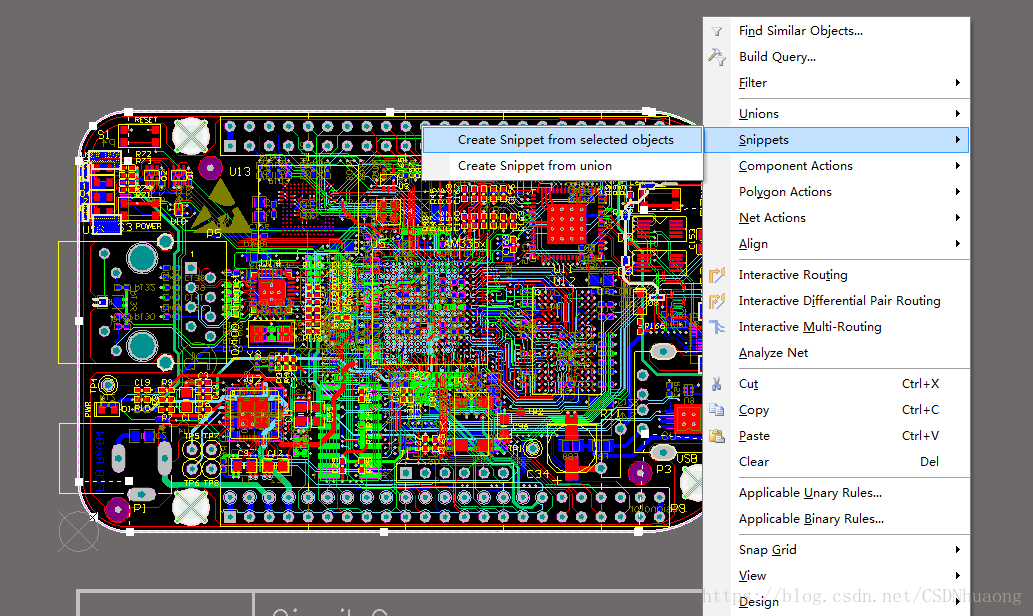
Task: Expand the Unions submenu
Action: coord(758,114)
